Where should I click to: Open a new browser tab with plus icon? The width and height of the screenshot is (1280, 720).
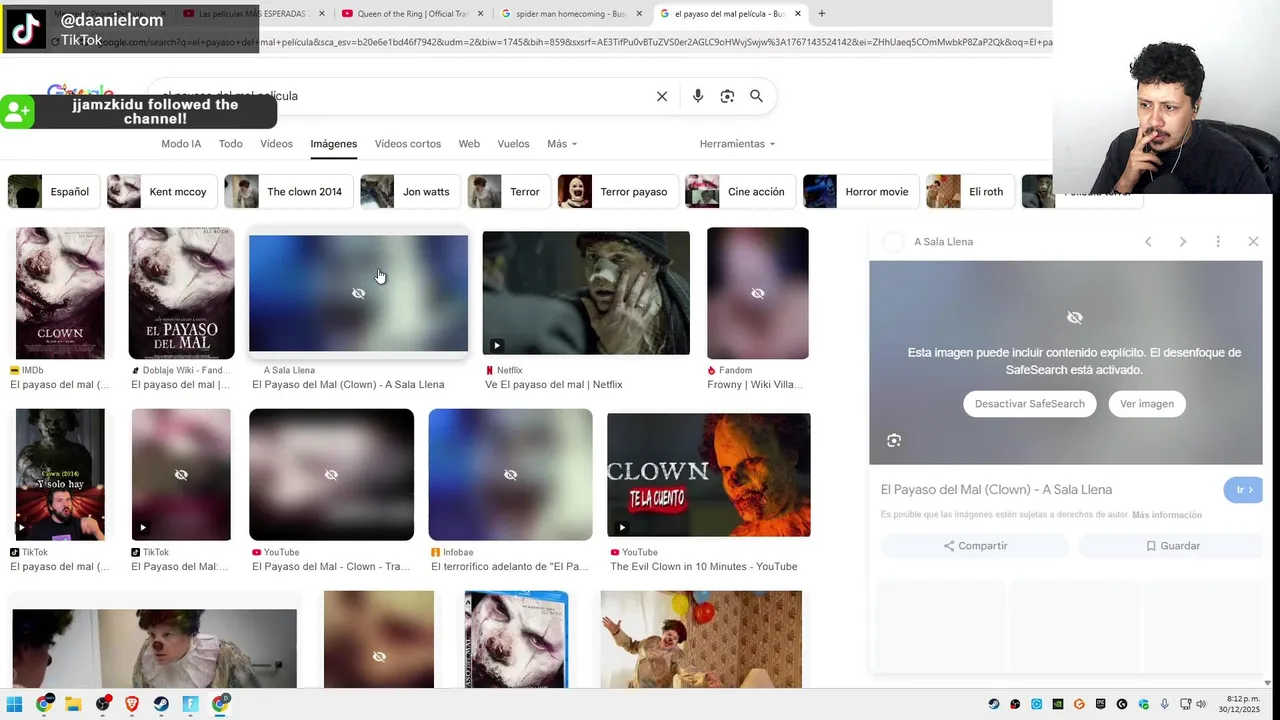822,14
